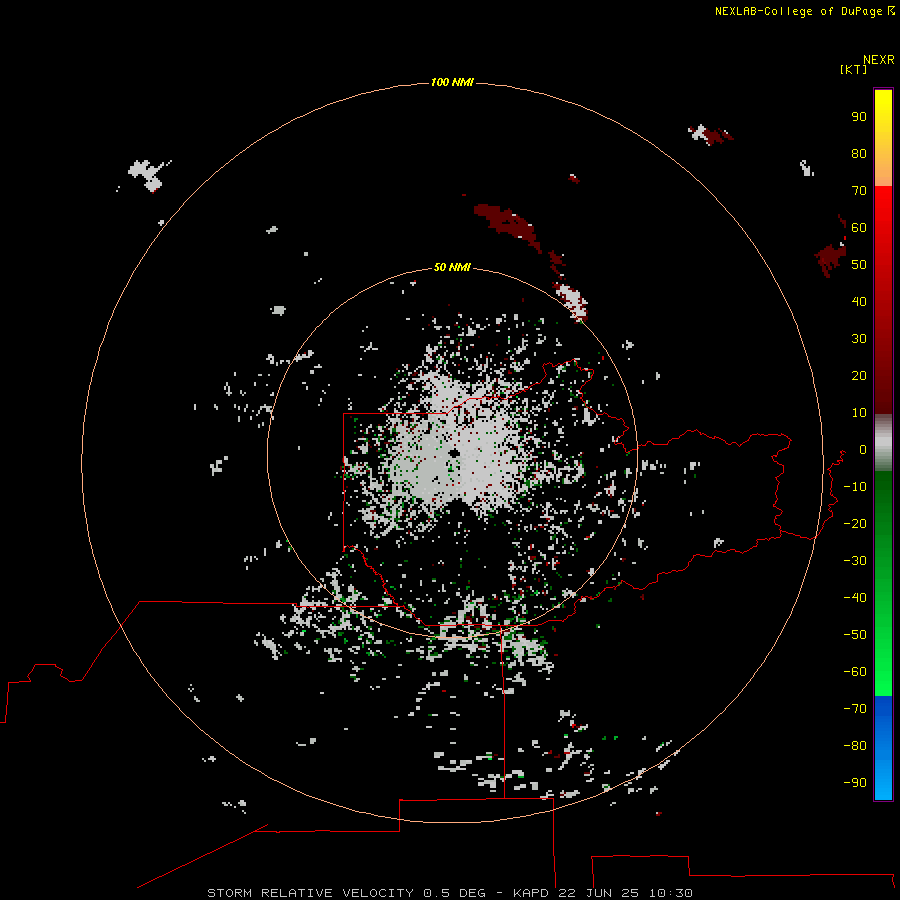The height and width of the screenshot is (900, 900).
Task: Click the 100 NMI range ring label
Action: click(x=452, y=82)
